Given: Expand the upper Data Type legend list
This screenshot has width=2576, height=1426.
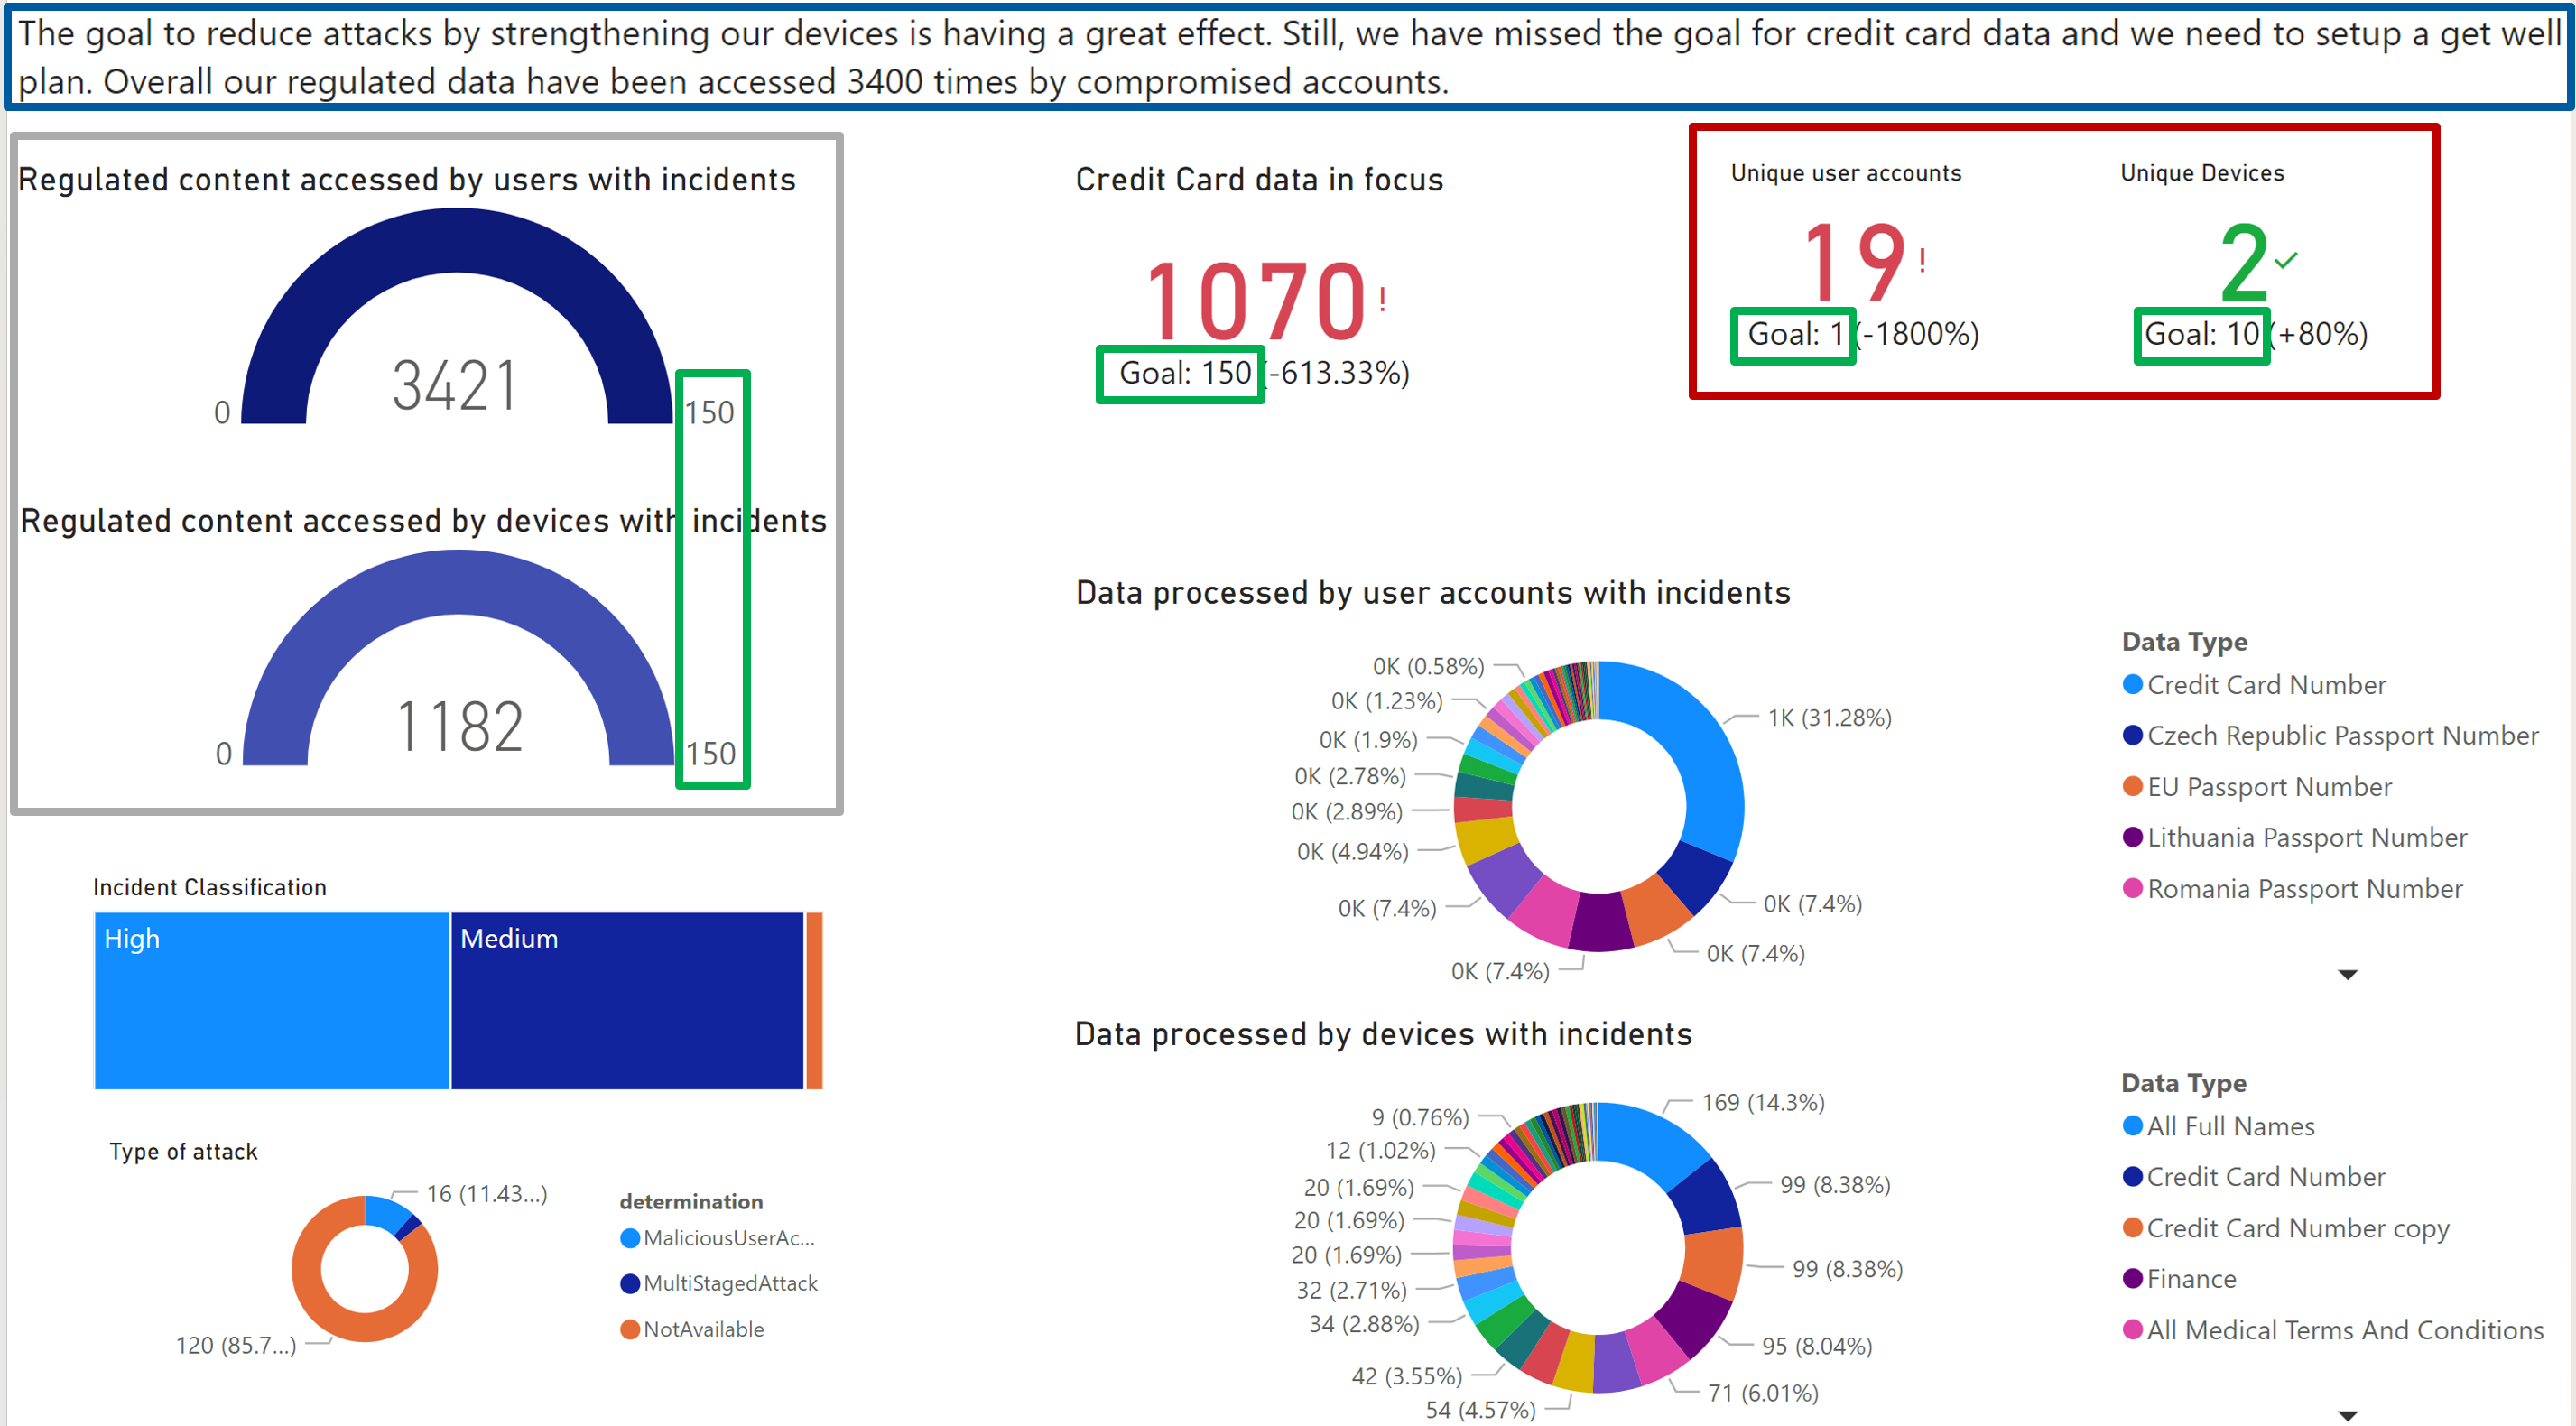Looking at the screenshot, I should tap(2349, 973).
